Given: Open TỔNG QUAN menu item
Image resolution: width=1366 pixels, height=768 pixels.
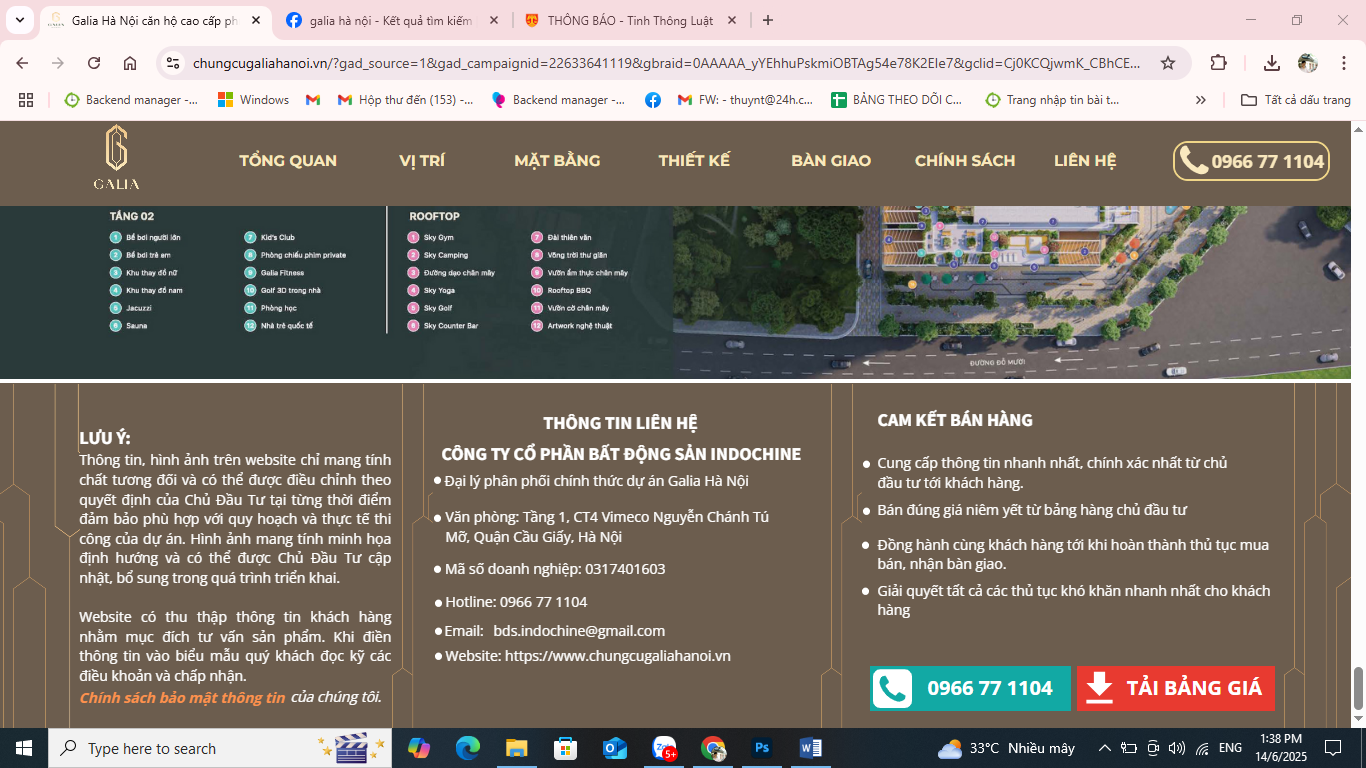Looking at the screenshot, I should [x=288, y=161].
